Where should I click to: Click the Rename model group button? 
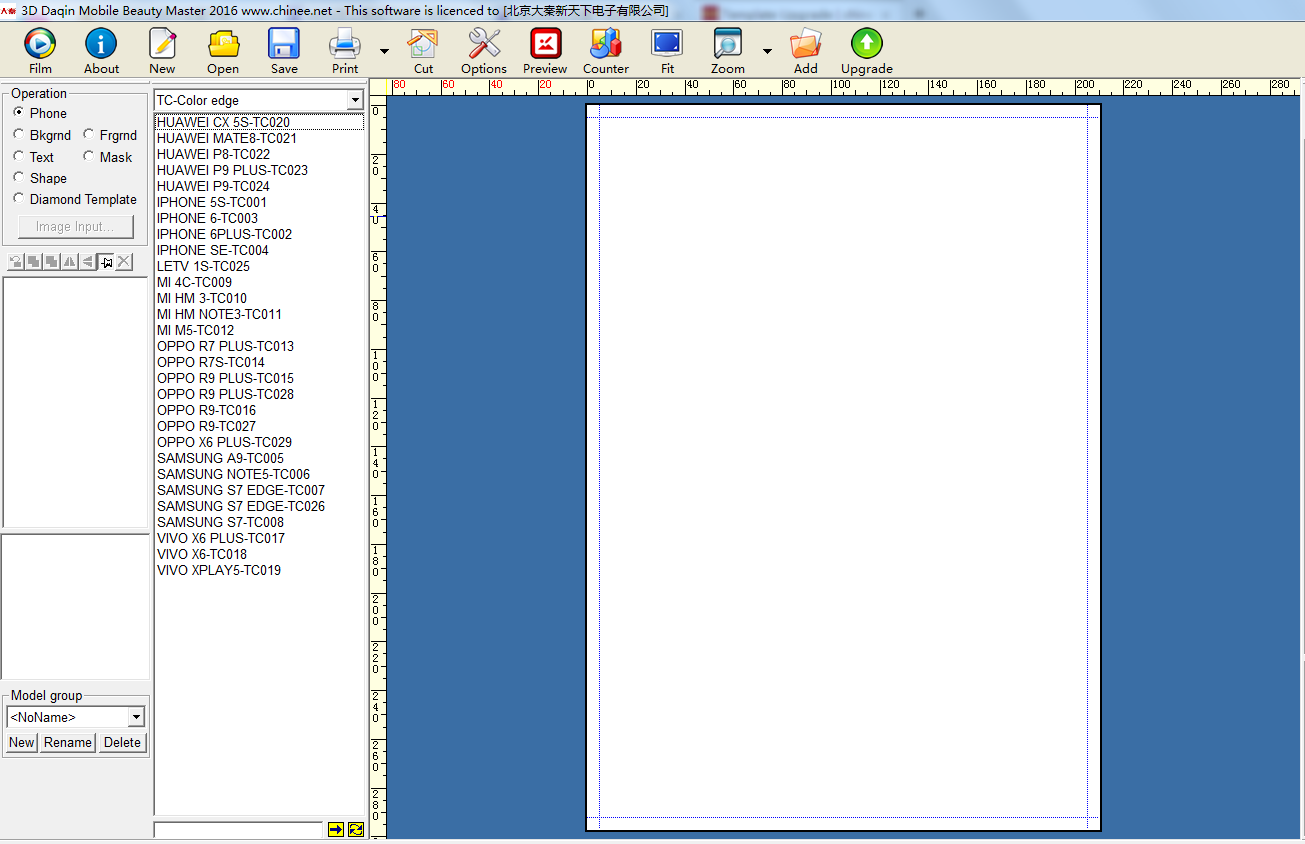tap(68, 742)
